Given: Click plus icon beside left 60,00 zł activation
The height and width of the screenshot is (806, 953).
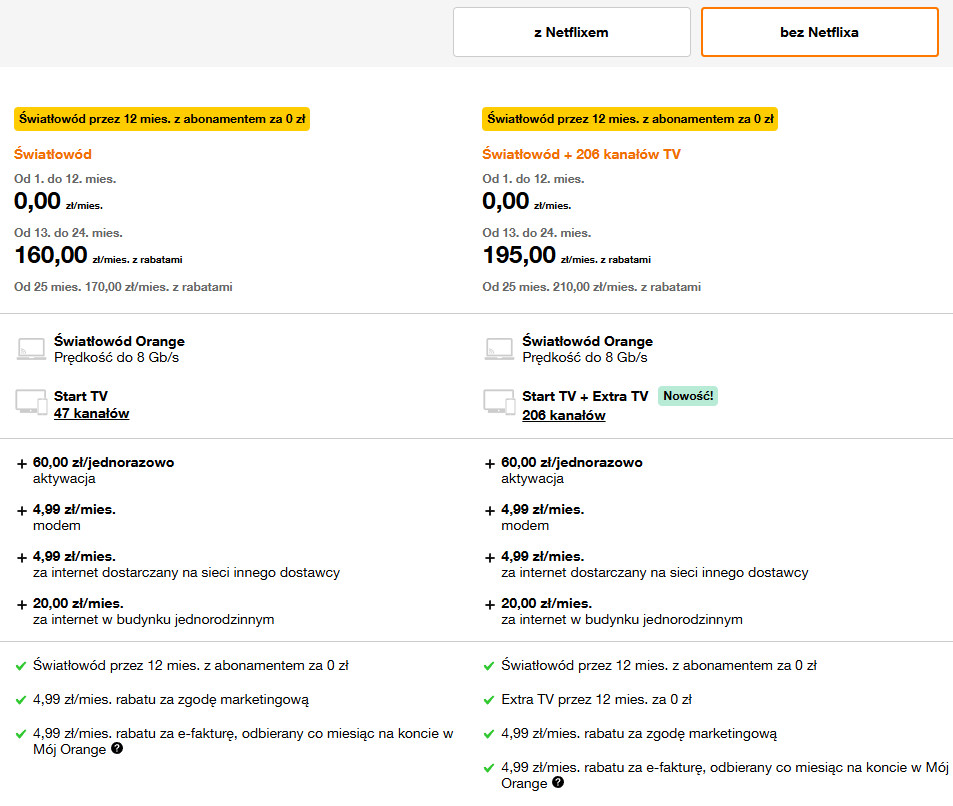Looking at the screenshot, I should (22, 464).
